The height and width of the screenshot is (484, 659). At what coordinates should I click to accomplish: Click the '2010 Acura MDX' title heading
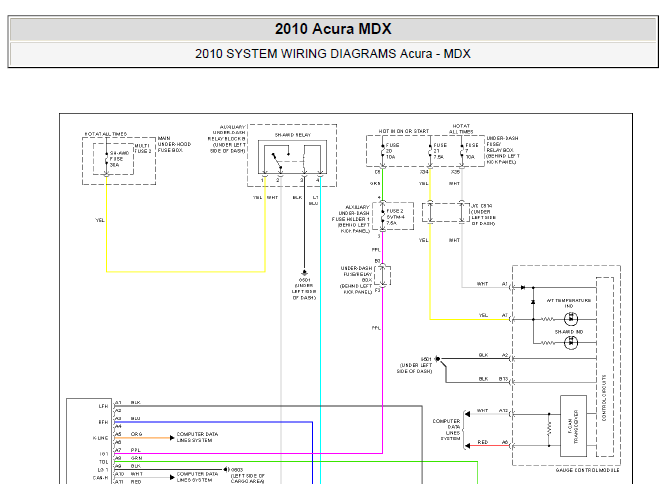[x=333, y=29]
